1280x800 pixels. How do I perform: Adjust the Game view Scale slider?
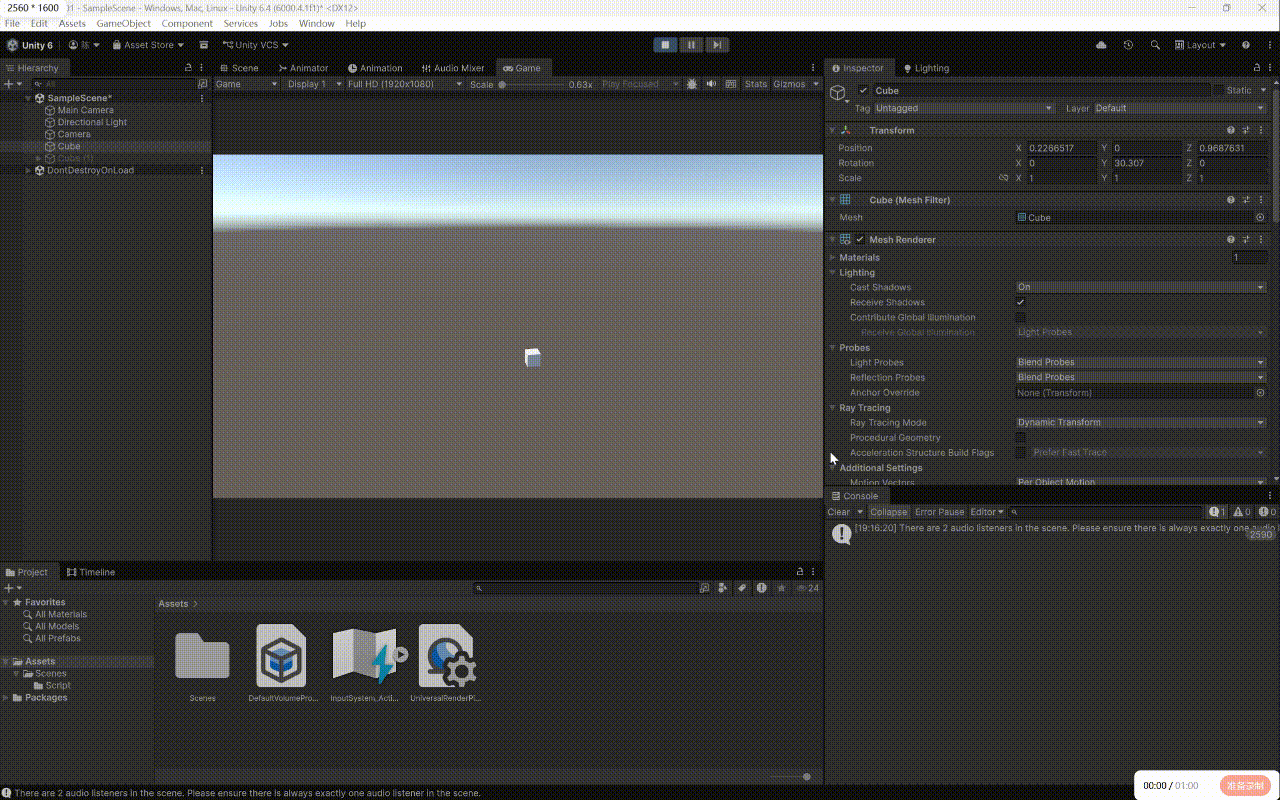pos(532,85)
